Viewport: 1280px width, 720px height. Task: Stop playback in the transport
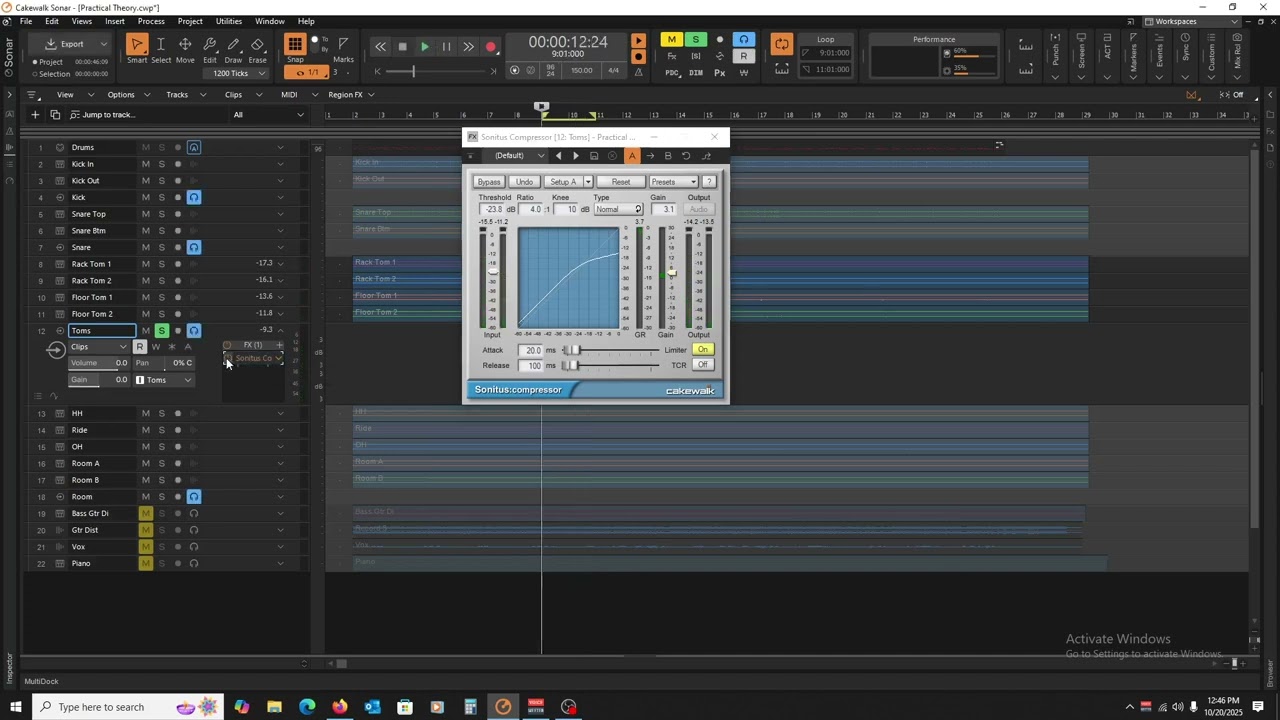coord(402,47)
